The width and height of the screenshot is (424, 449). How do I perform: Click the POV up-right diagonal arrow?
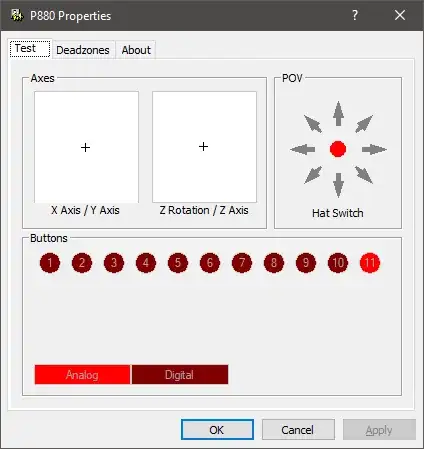[x=364, y=124]
